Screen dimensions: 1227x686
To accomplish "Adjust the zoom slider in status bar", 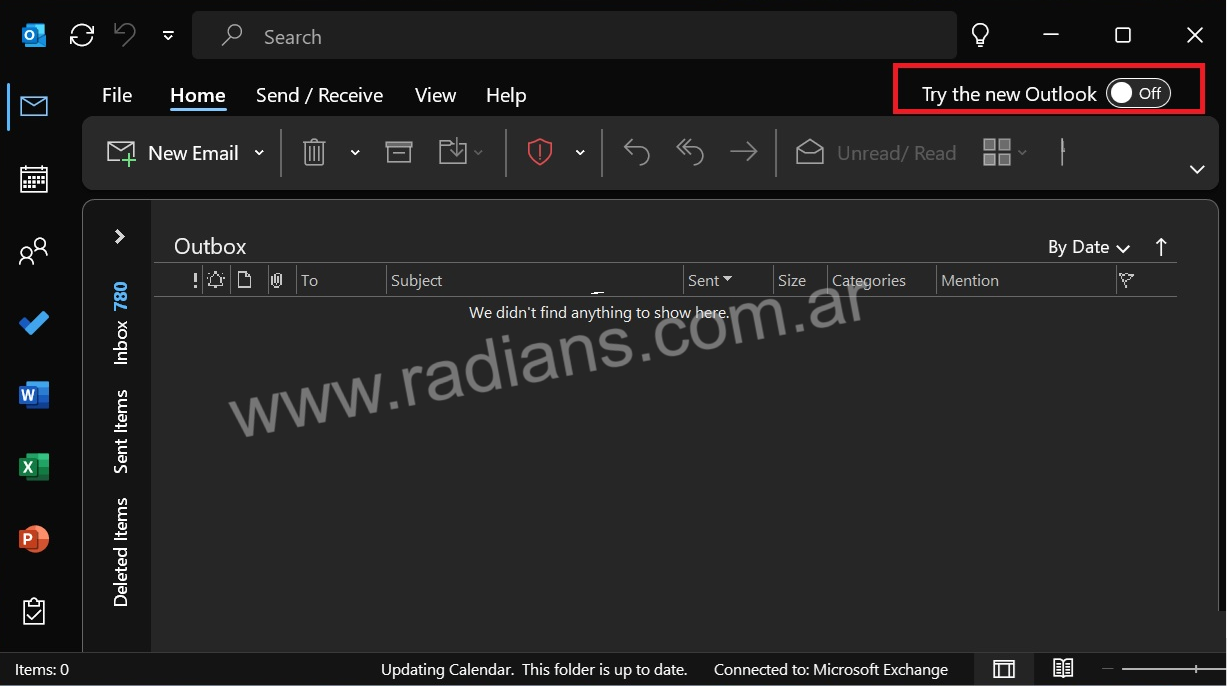I will pos(1195,669).
